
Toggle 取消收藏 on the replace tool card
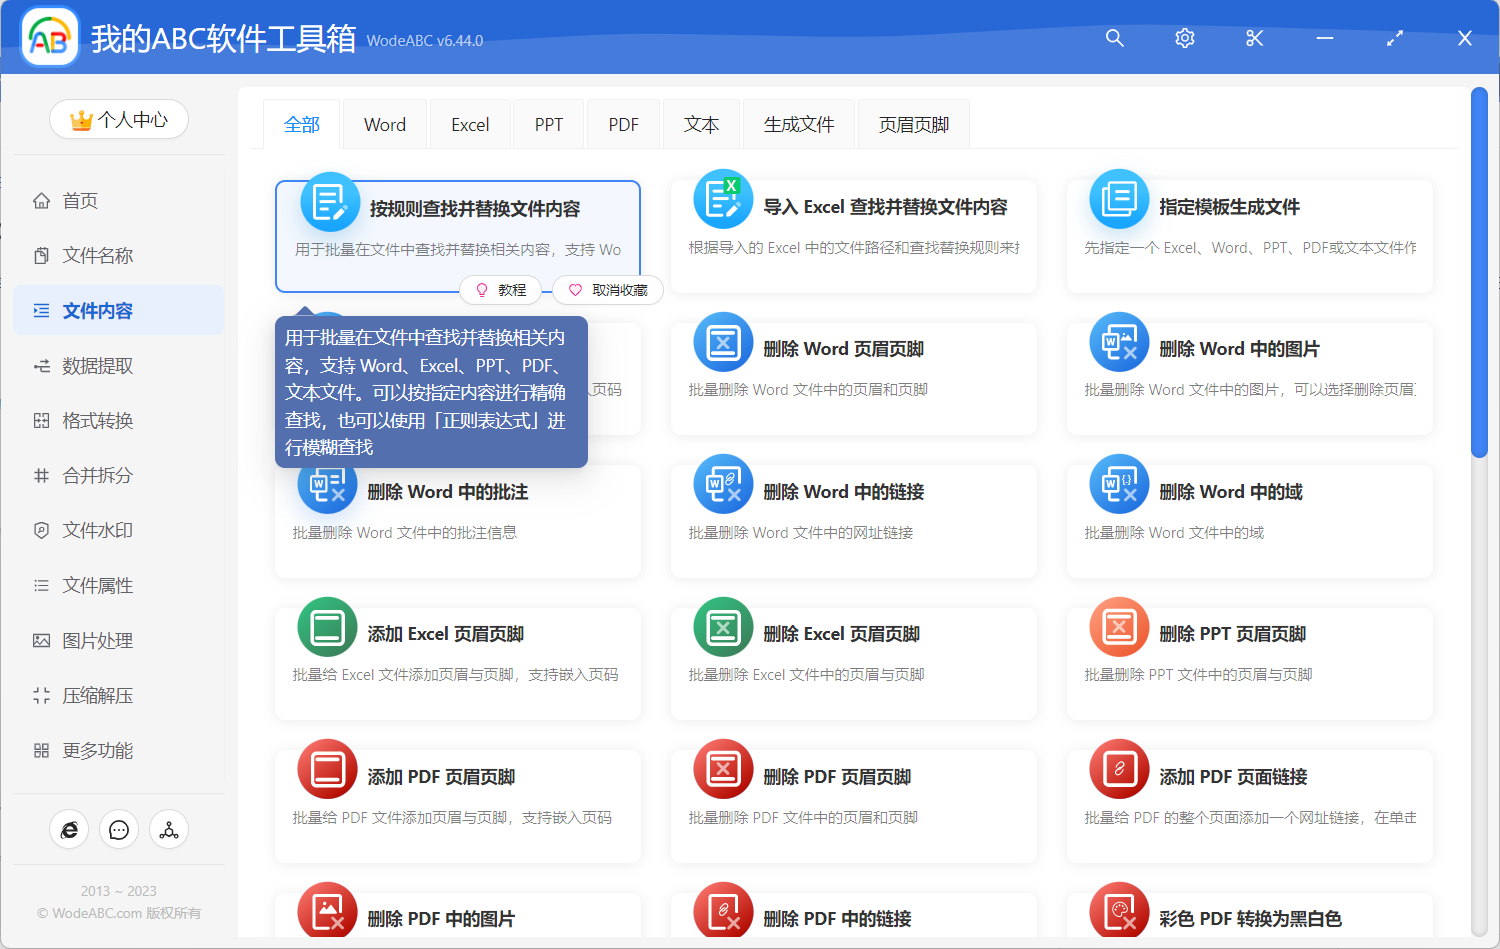(607, 290)
